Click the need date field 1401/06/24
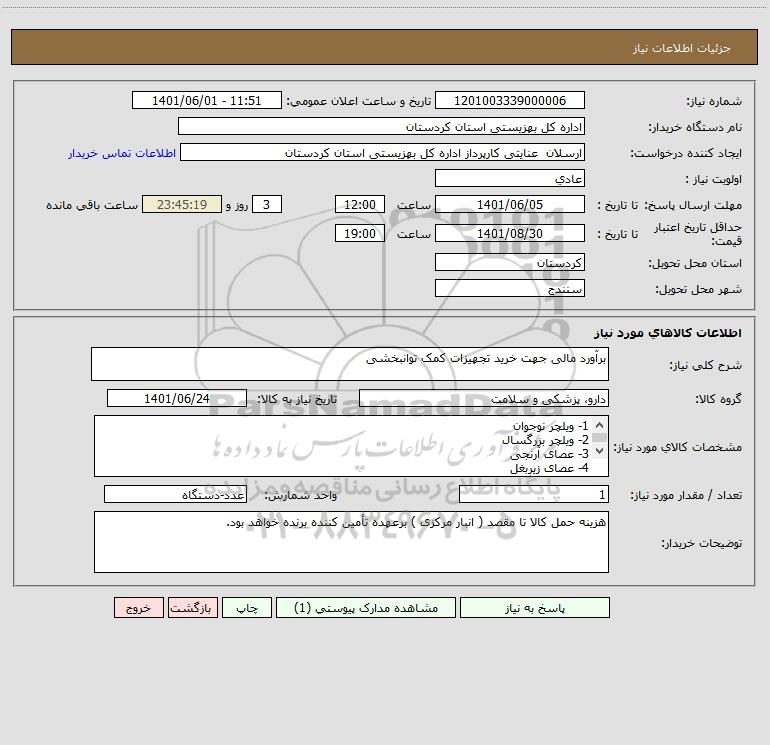 pos(177,398)
